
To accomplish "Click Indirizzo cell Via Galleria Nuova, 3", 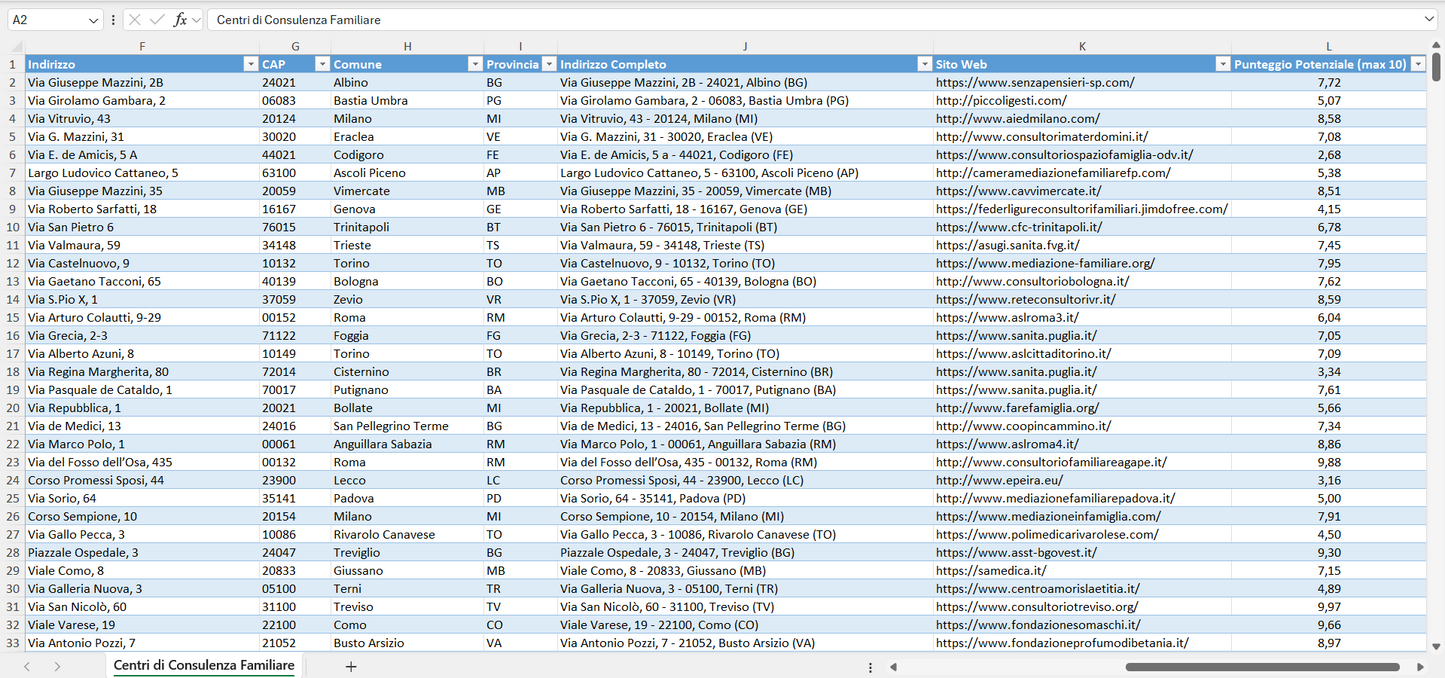I will coord(142,589).
